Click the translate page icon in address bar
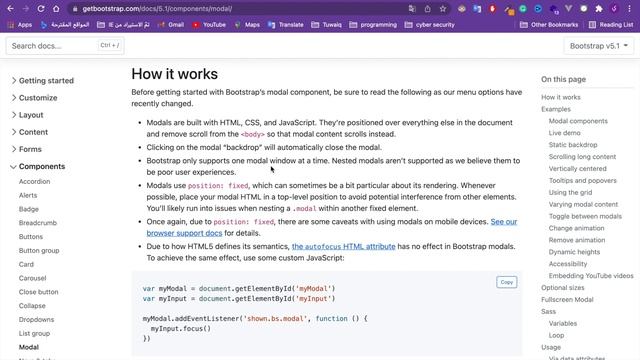The width and height of the screenshot is (640, 360). (412, 9)
